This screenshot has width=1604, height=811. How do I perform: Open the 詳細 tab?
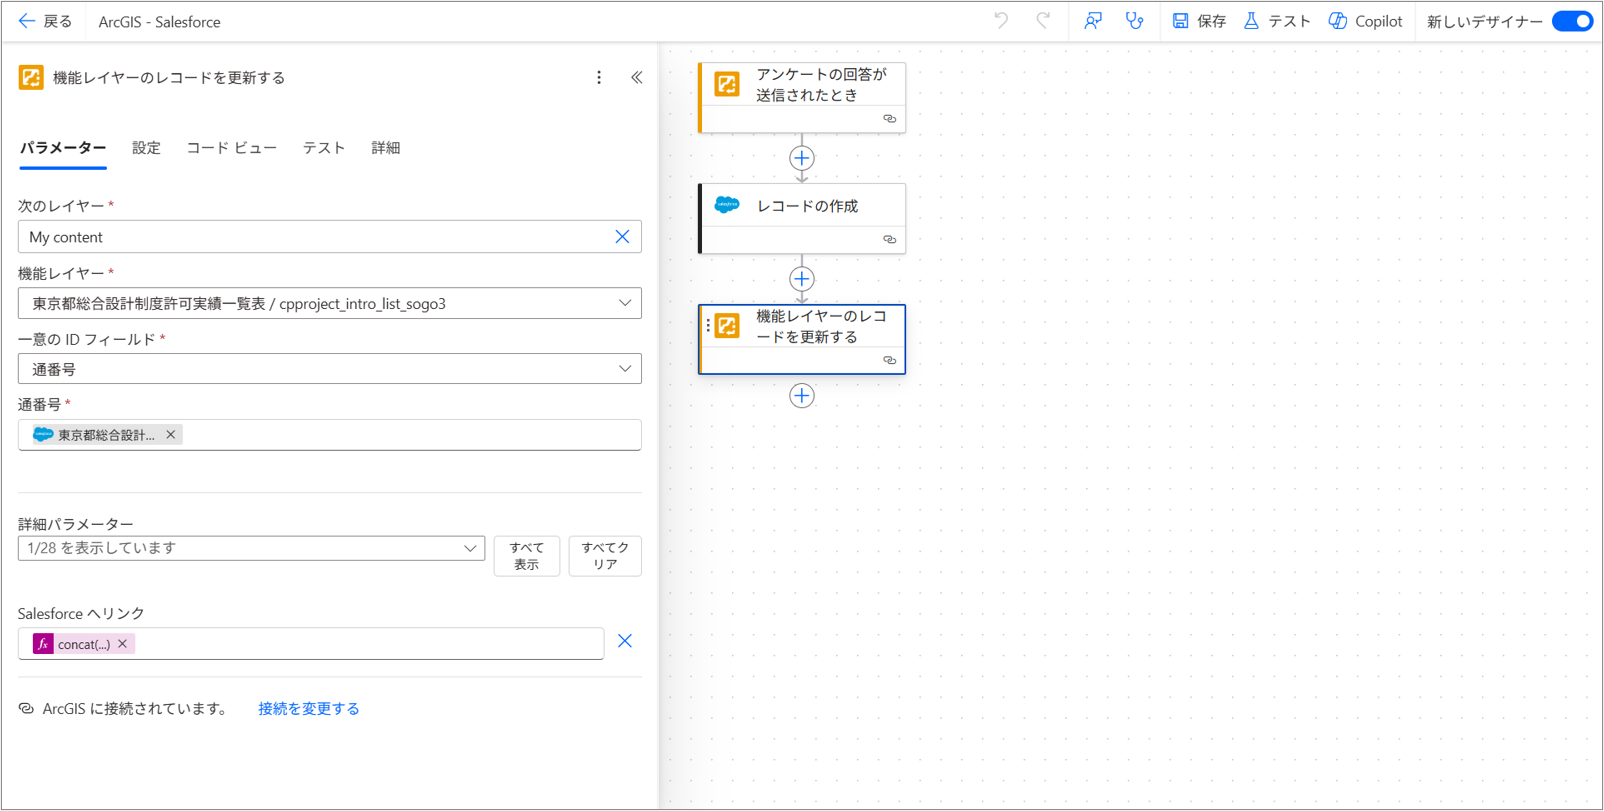386,148
